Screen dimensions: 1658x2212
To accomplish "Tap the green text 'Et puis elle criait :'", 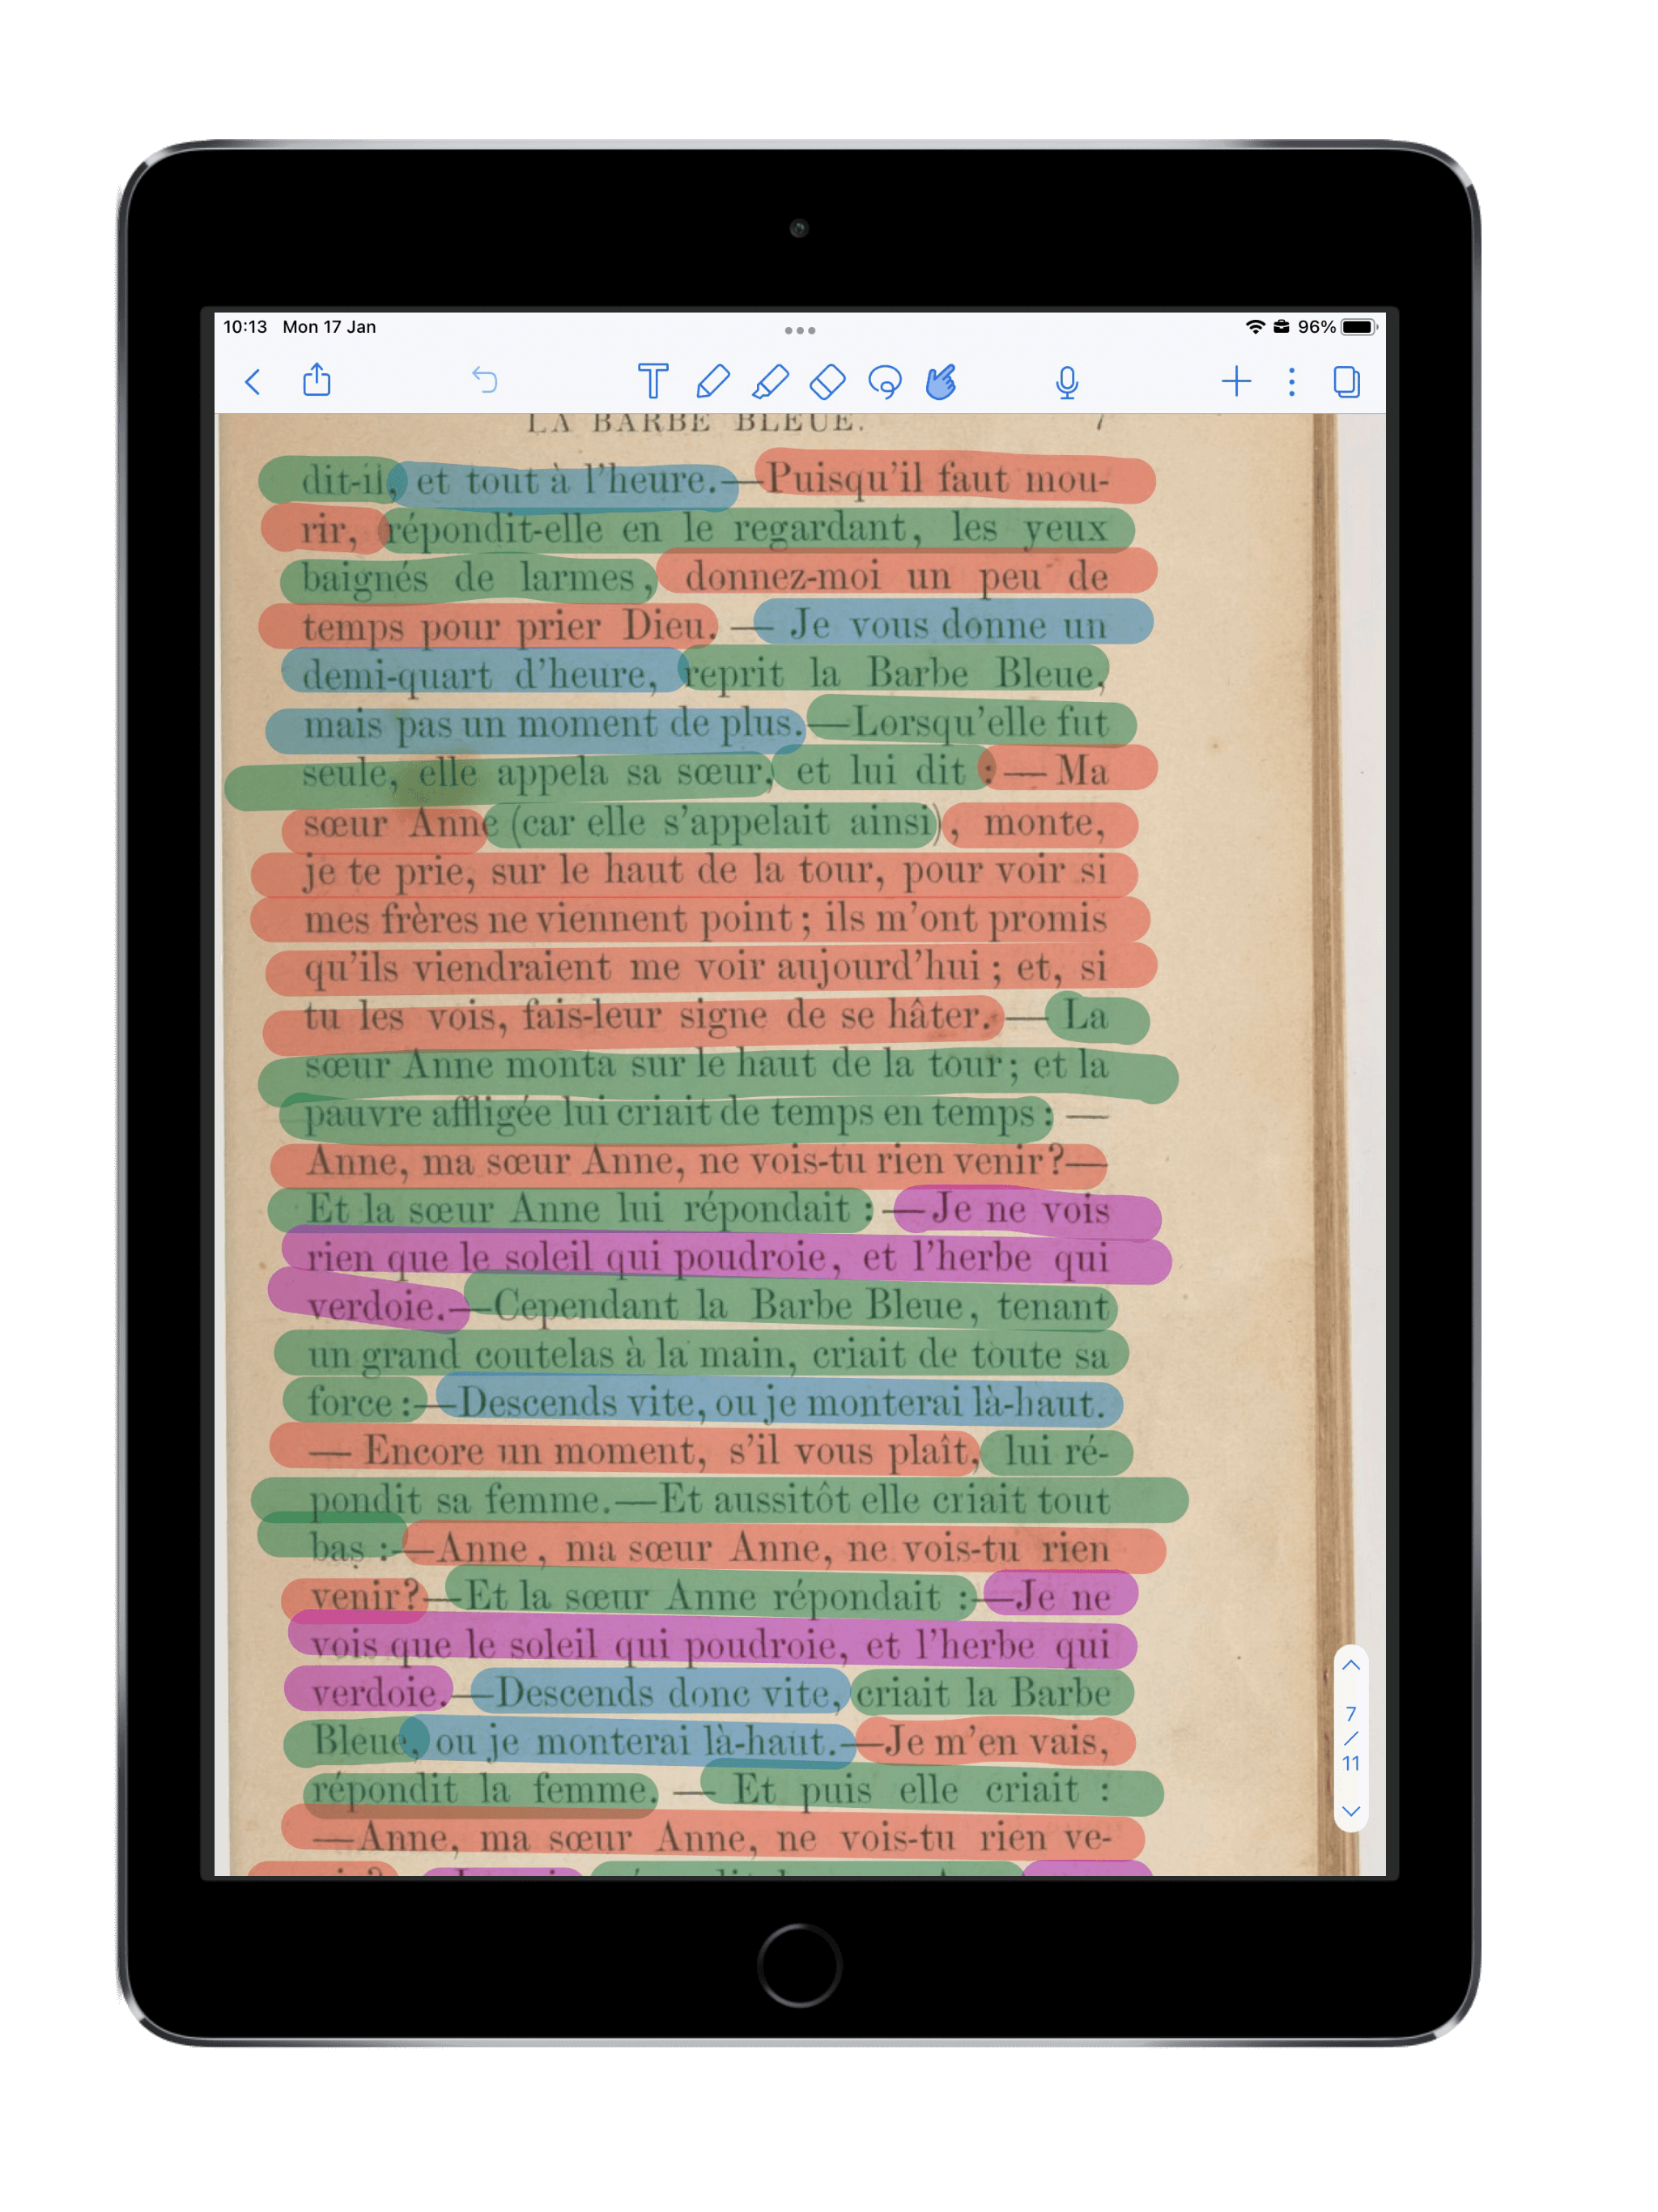I will coord(921,1789).
